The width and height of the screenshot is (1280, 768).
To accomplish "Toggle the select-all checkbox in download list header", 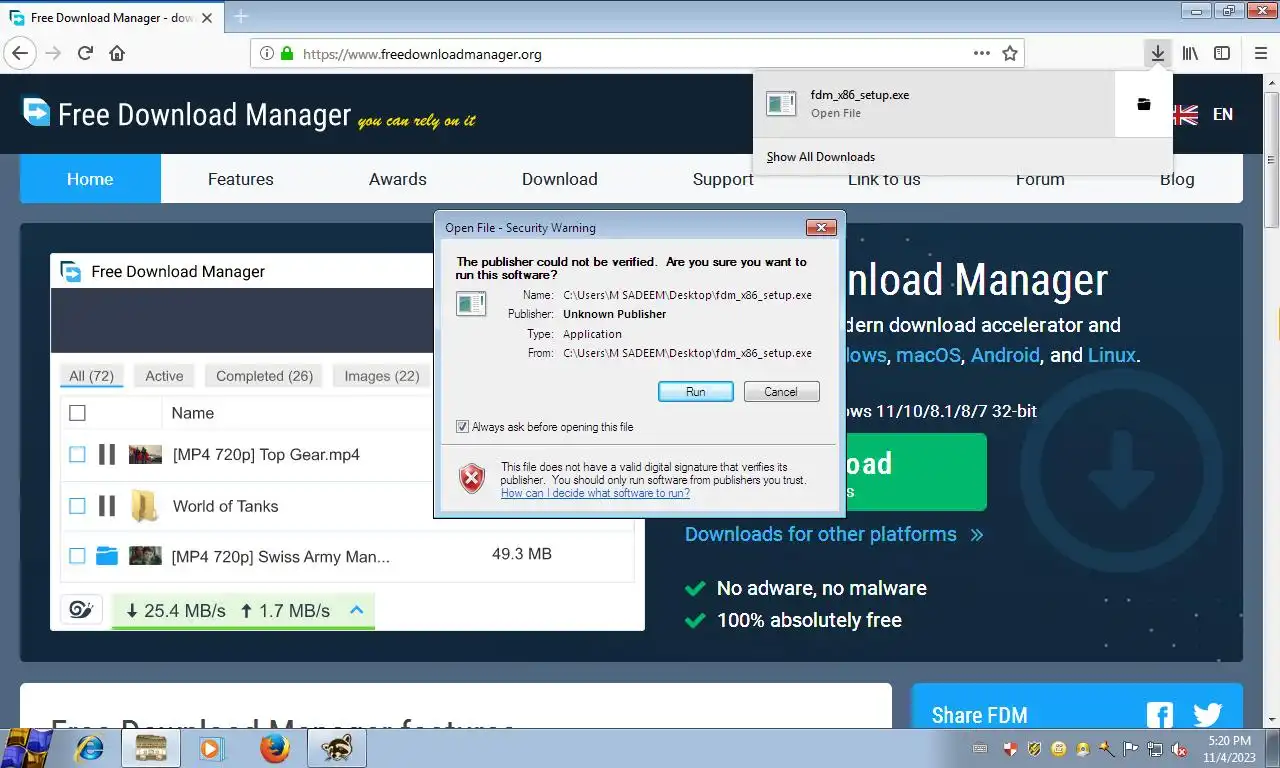I will (77, 413).
